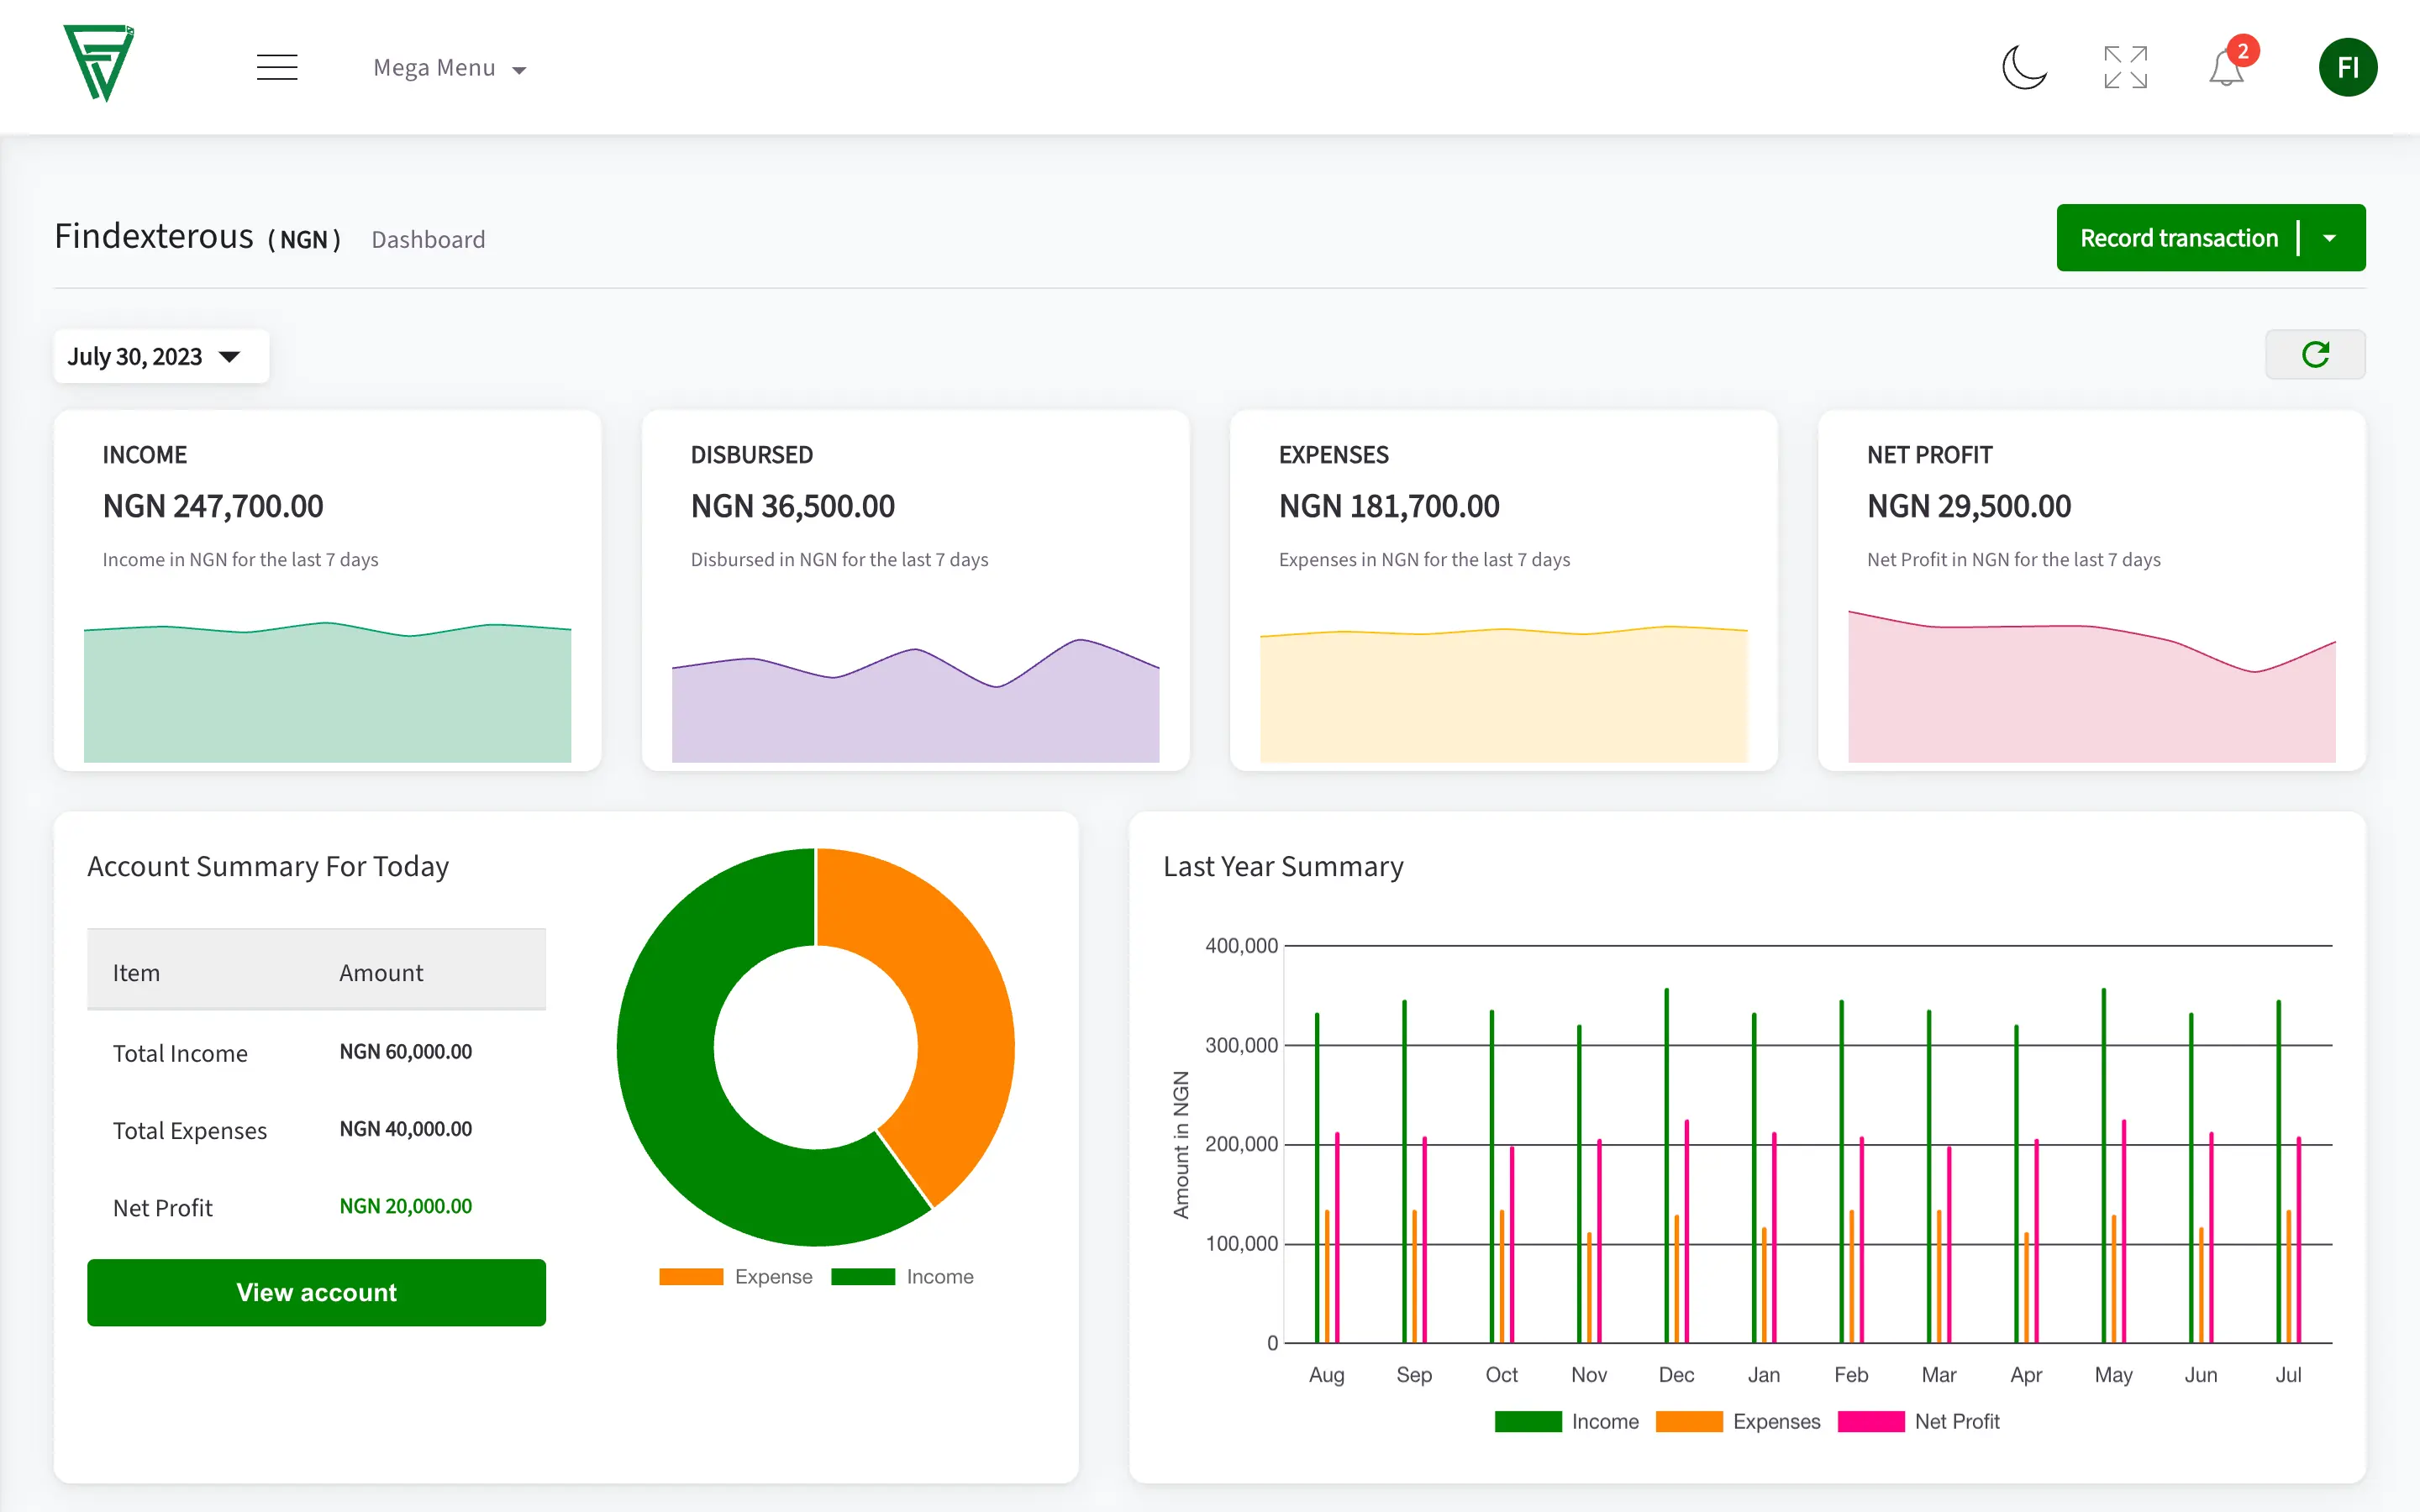Select NGN 247,700.00 income value
Image resolution: width=2420 pixels, height=1512 pixels.
pyautogui.click(x=213, y=506)
